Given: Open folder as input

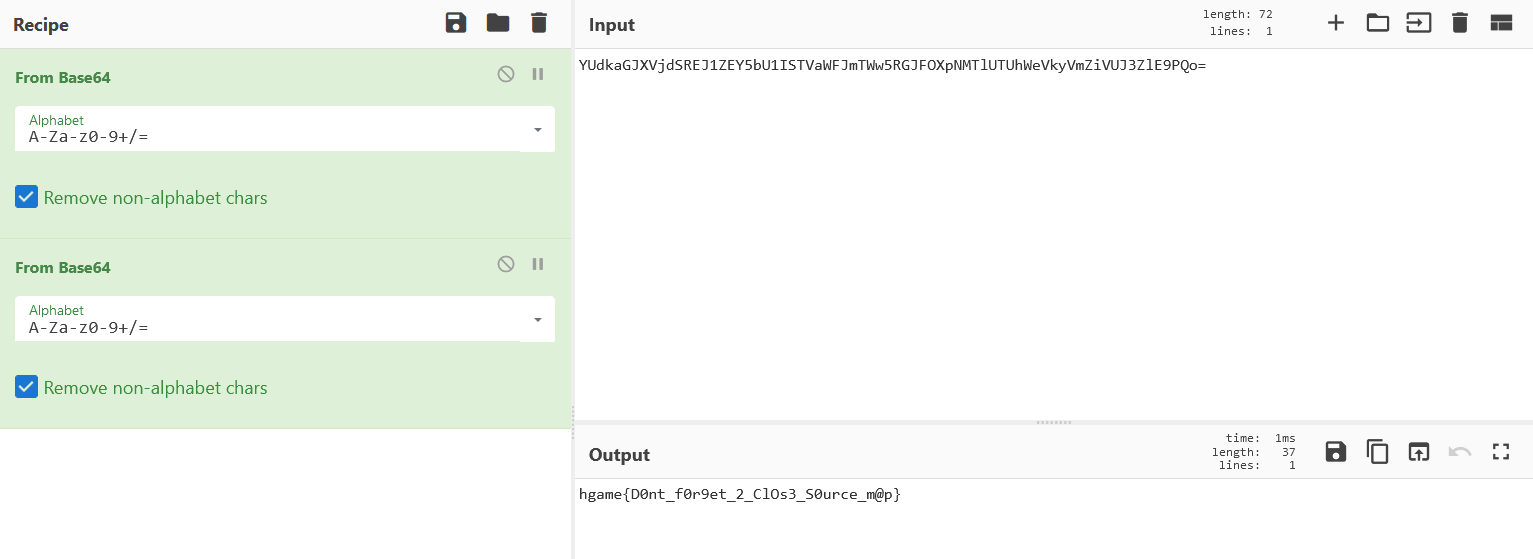Looking at the screenshot, I should pos(1378,23).
